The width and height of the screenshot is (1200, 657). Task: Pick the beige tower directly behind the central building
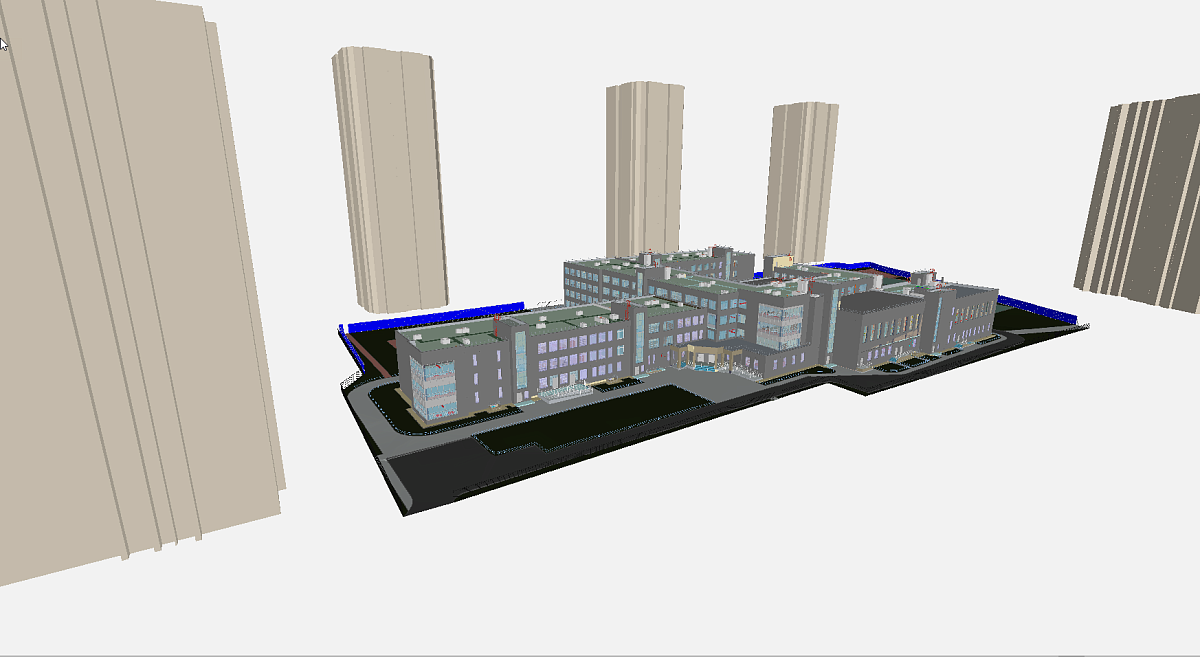645,170
